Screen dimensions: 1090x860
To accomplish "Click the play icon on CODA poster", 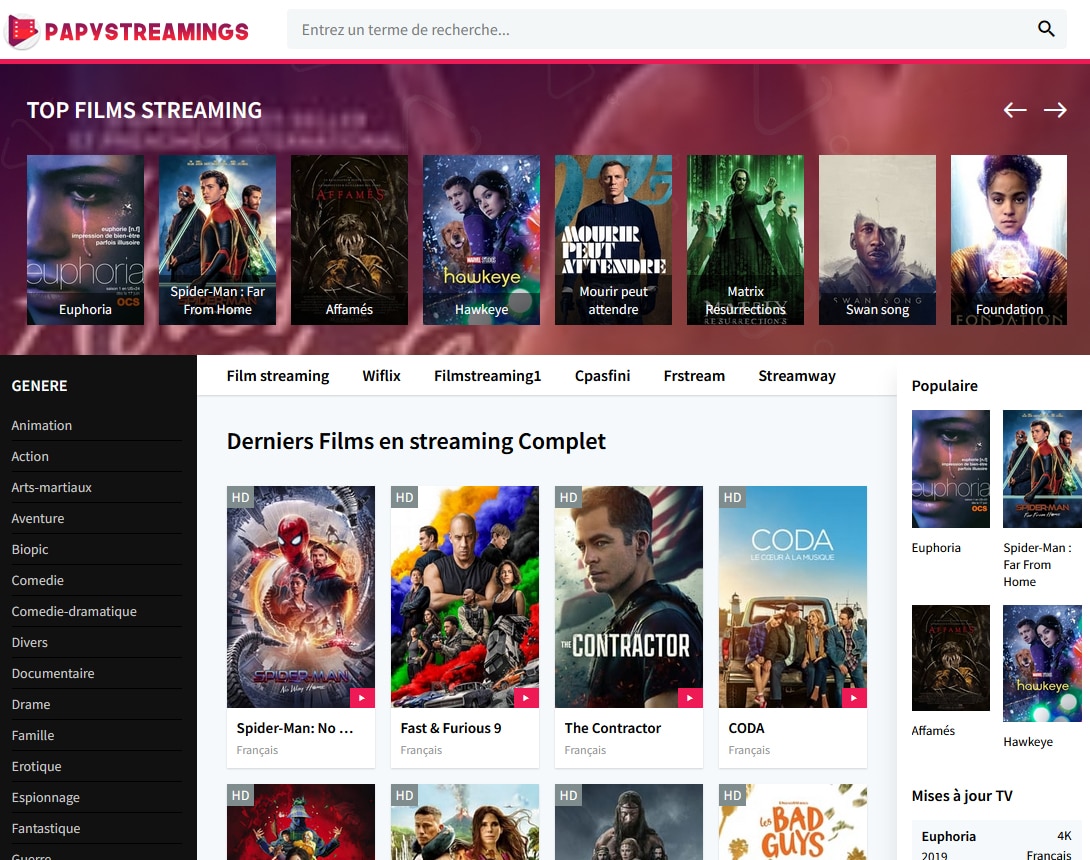I will coord(853,699).
